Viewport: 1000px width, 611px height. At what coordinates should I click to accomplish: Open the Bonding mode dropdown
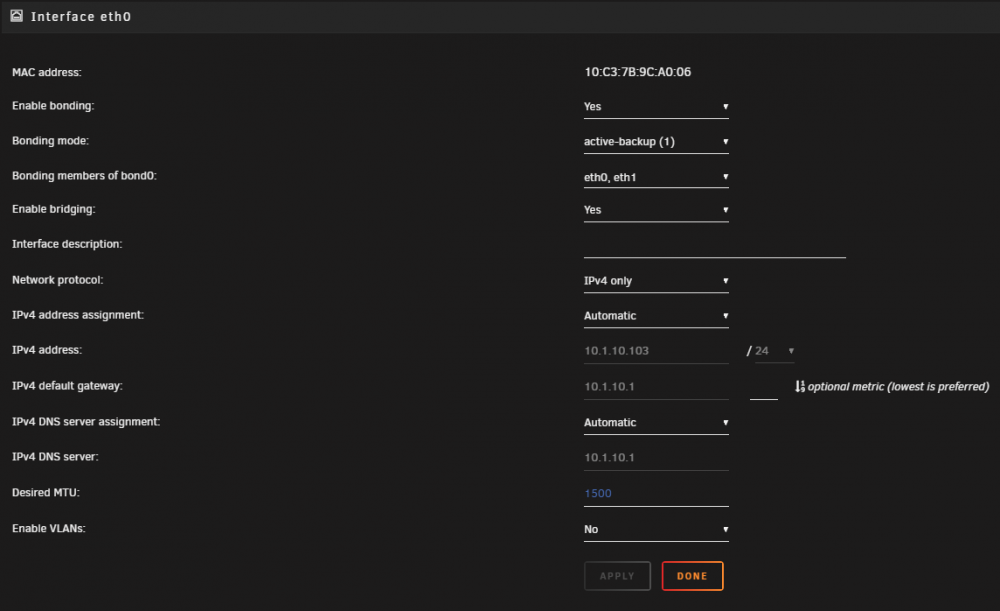tap(656, 142)
